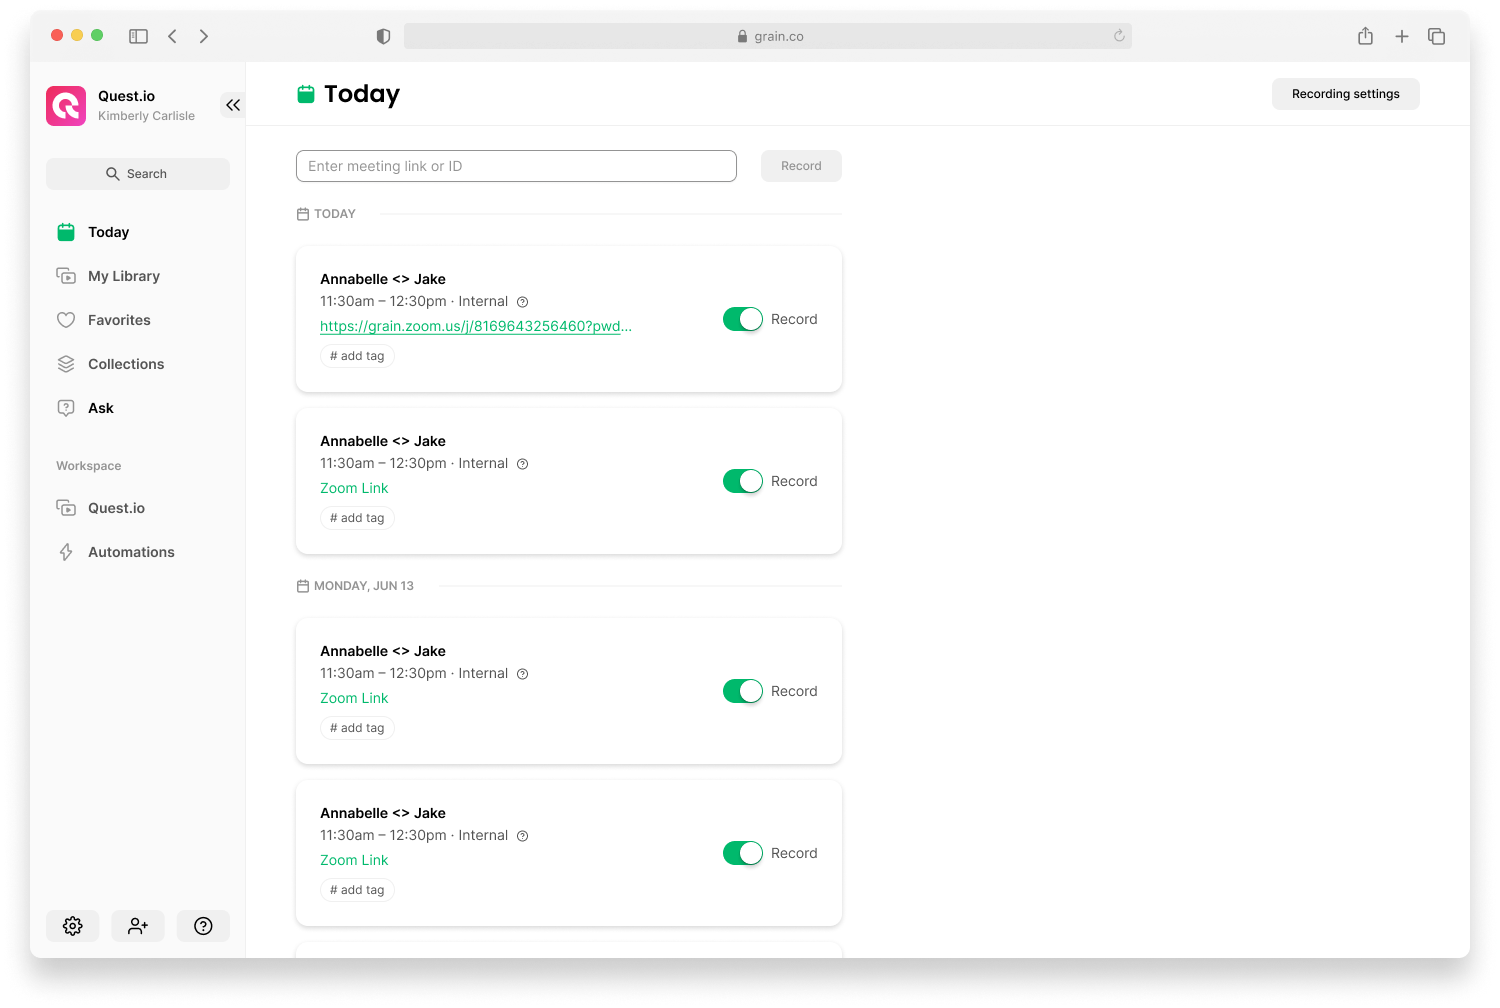Viewport: 1500px width, 1008px height.
Task: Open the Favorites section
Action: [x=117, y=319]
